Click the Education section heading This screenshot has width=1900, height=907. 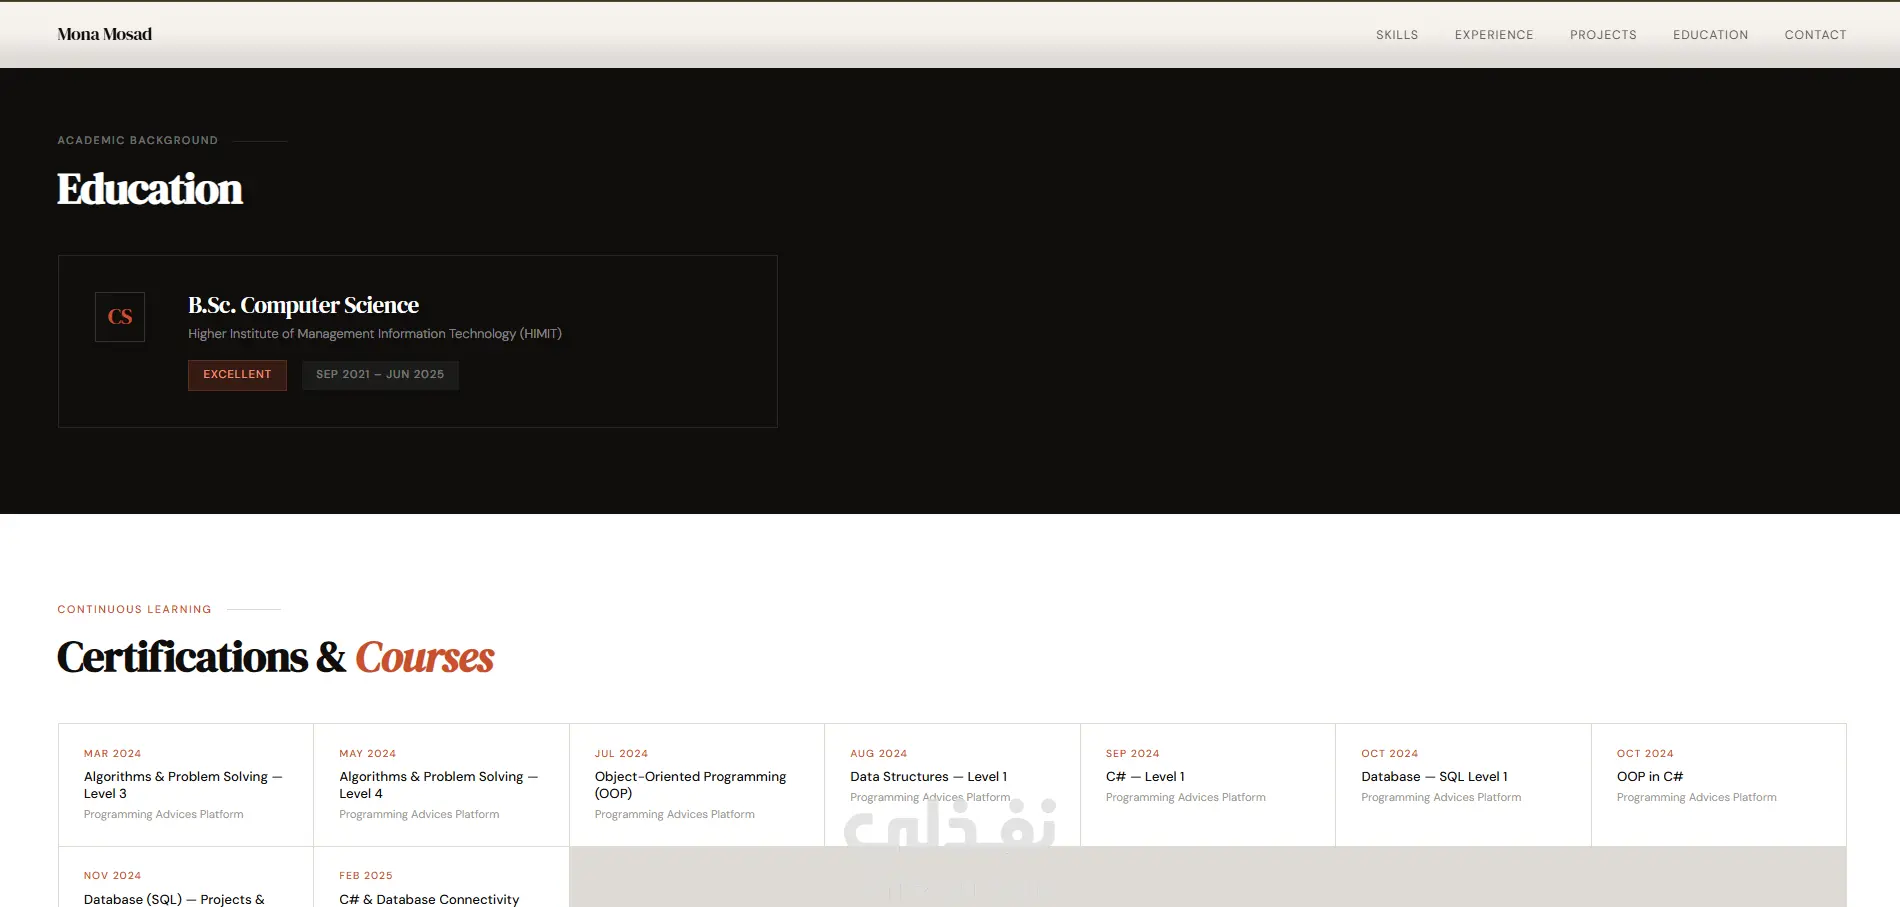[x=150, y=189]
